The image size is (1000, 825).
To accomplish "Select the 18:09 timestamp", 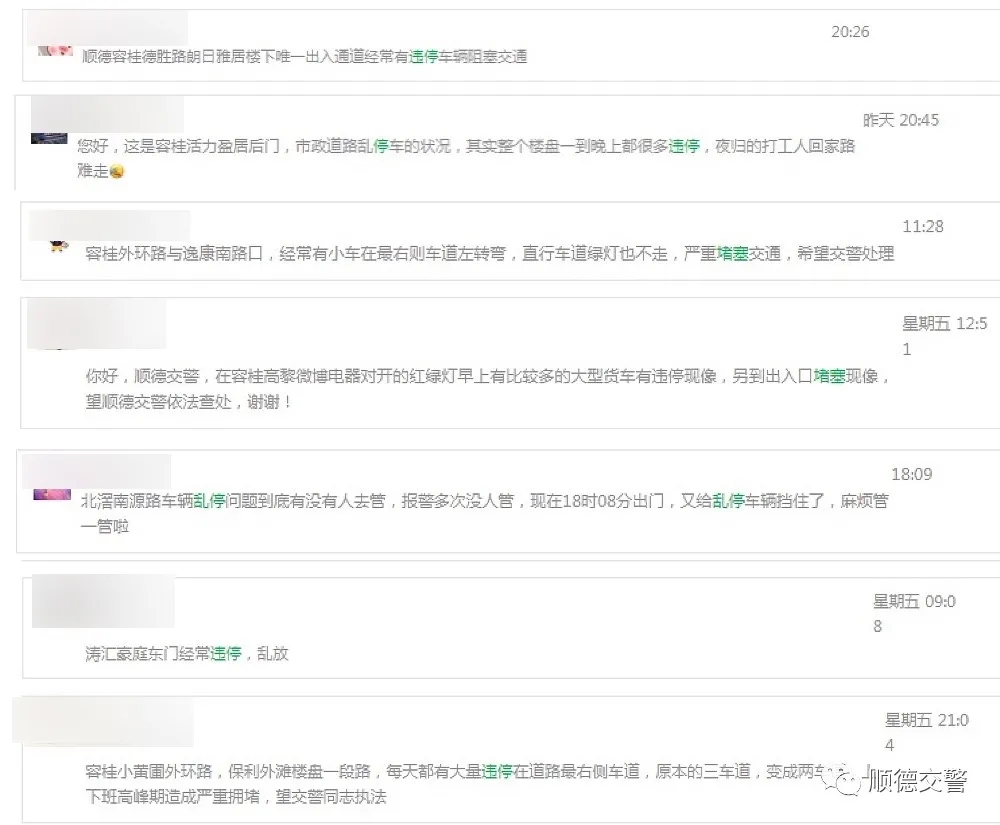I will click(x=911, y=474).
